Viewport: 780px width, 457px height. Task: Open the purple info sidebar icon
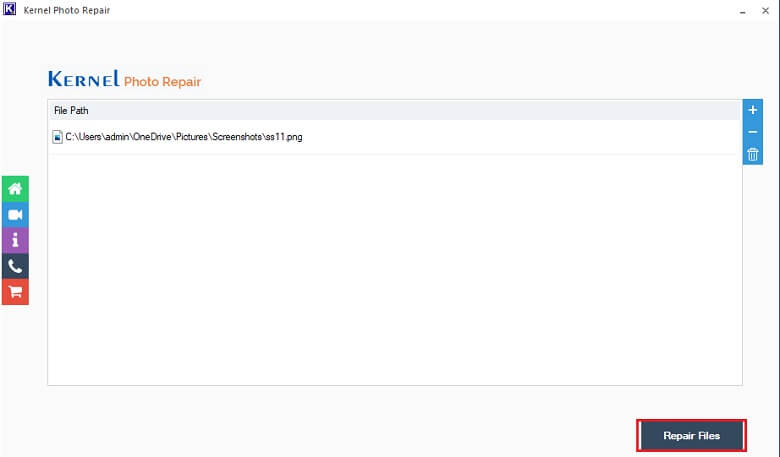click(x=15, y=241)
